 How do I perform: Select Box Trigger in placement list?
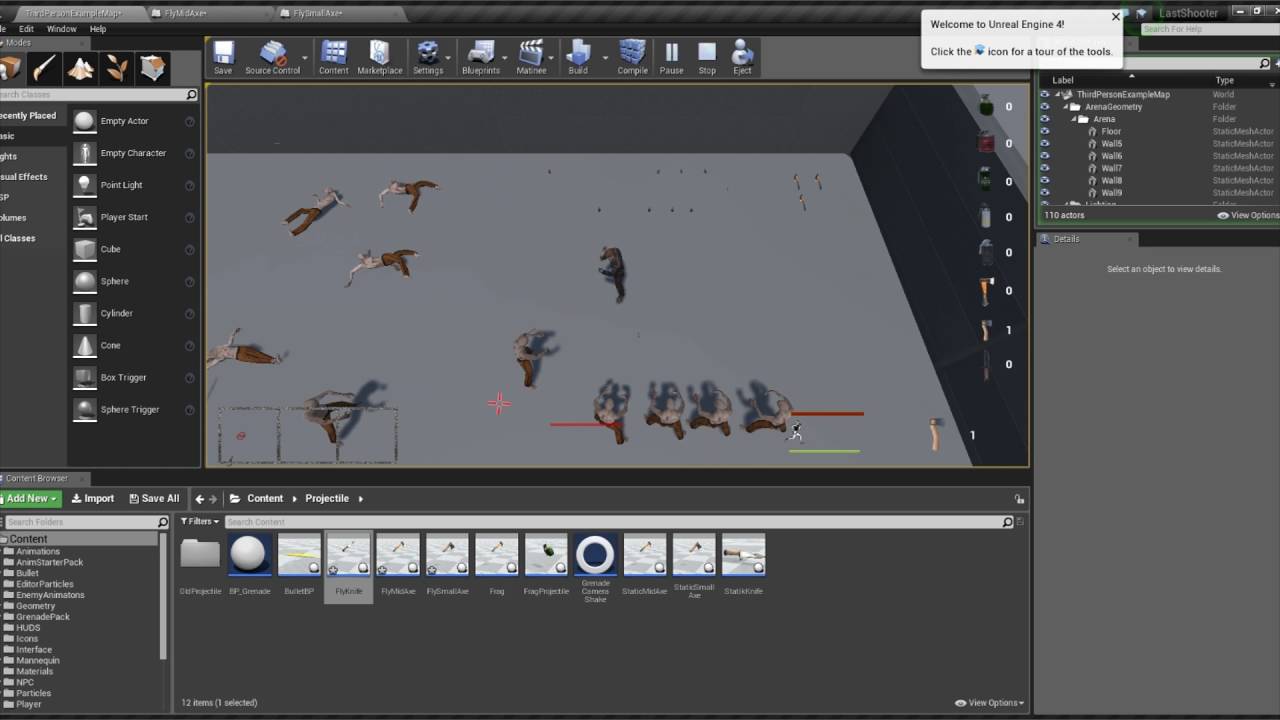(x=135, y=377)
